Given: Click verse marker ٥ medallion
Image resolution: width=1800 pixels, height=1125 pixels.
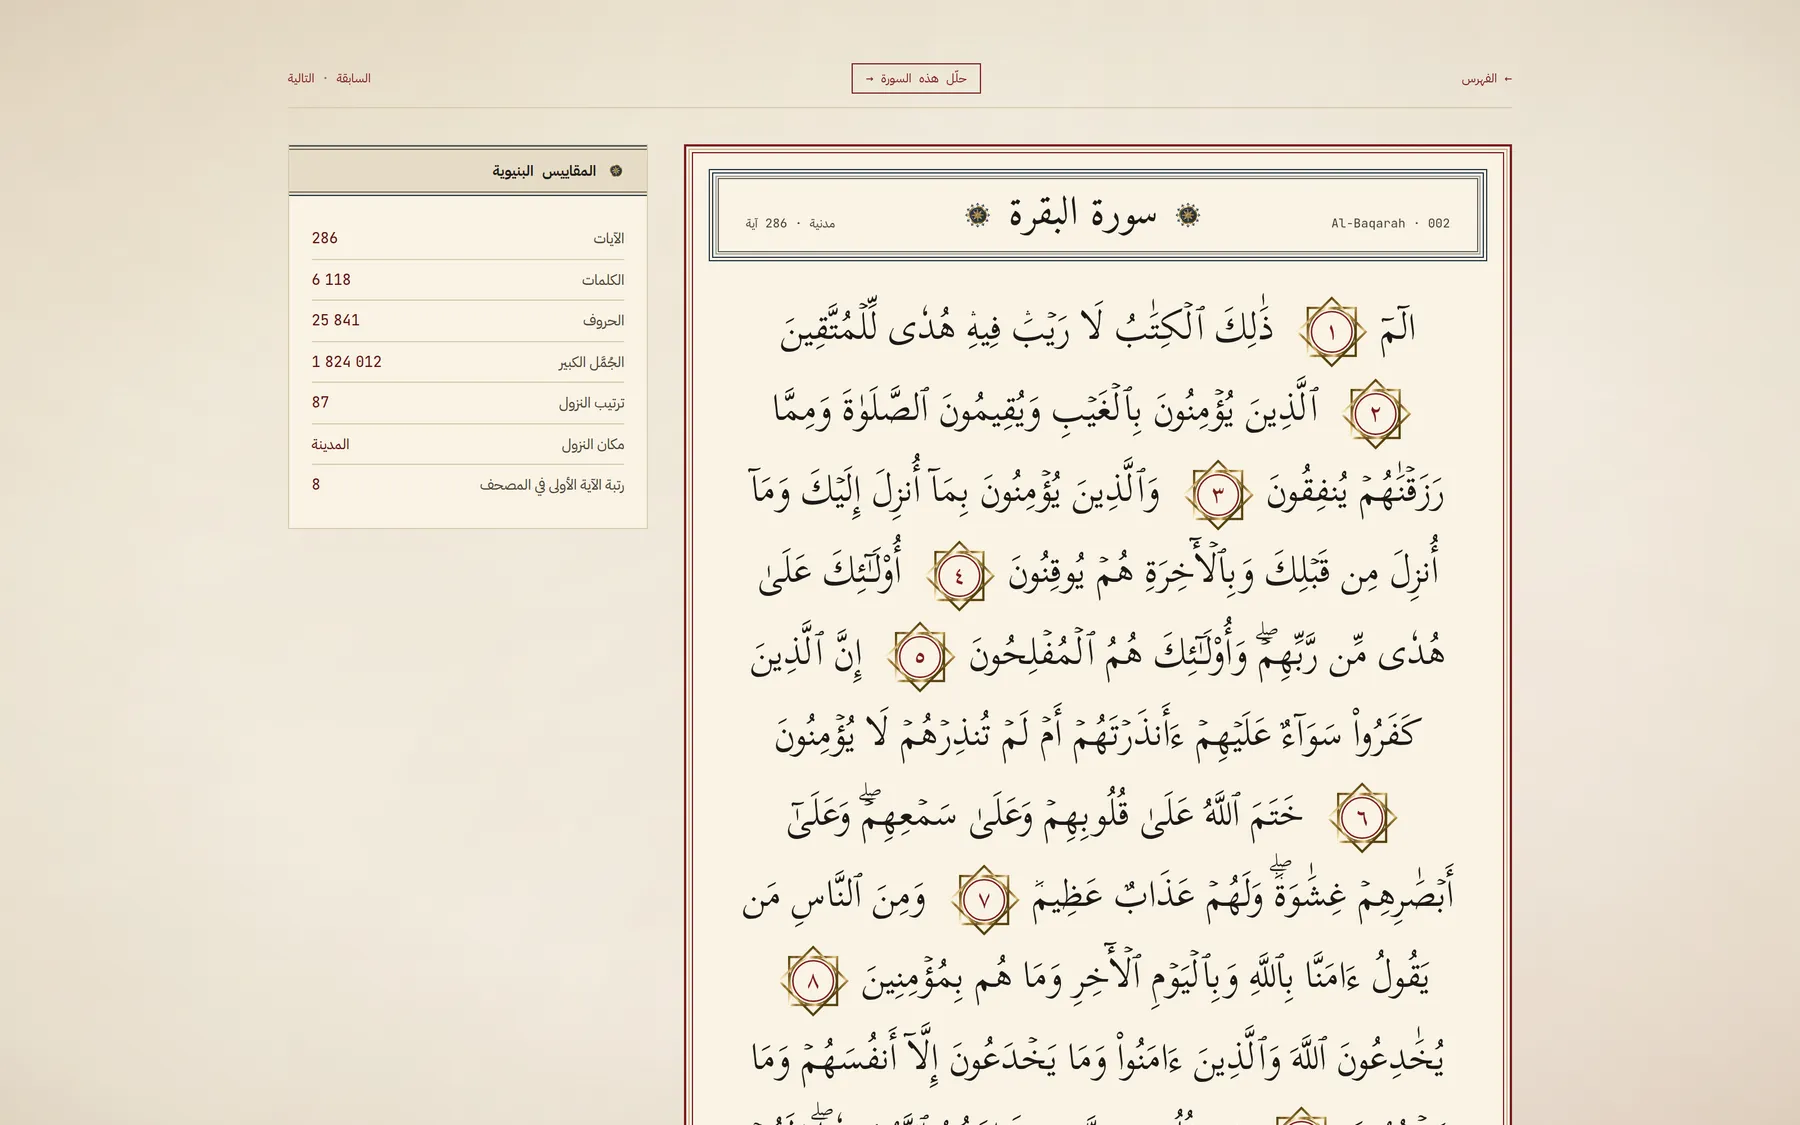Looking at the screenshot, I should click(x=919, y=657).
